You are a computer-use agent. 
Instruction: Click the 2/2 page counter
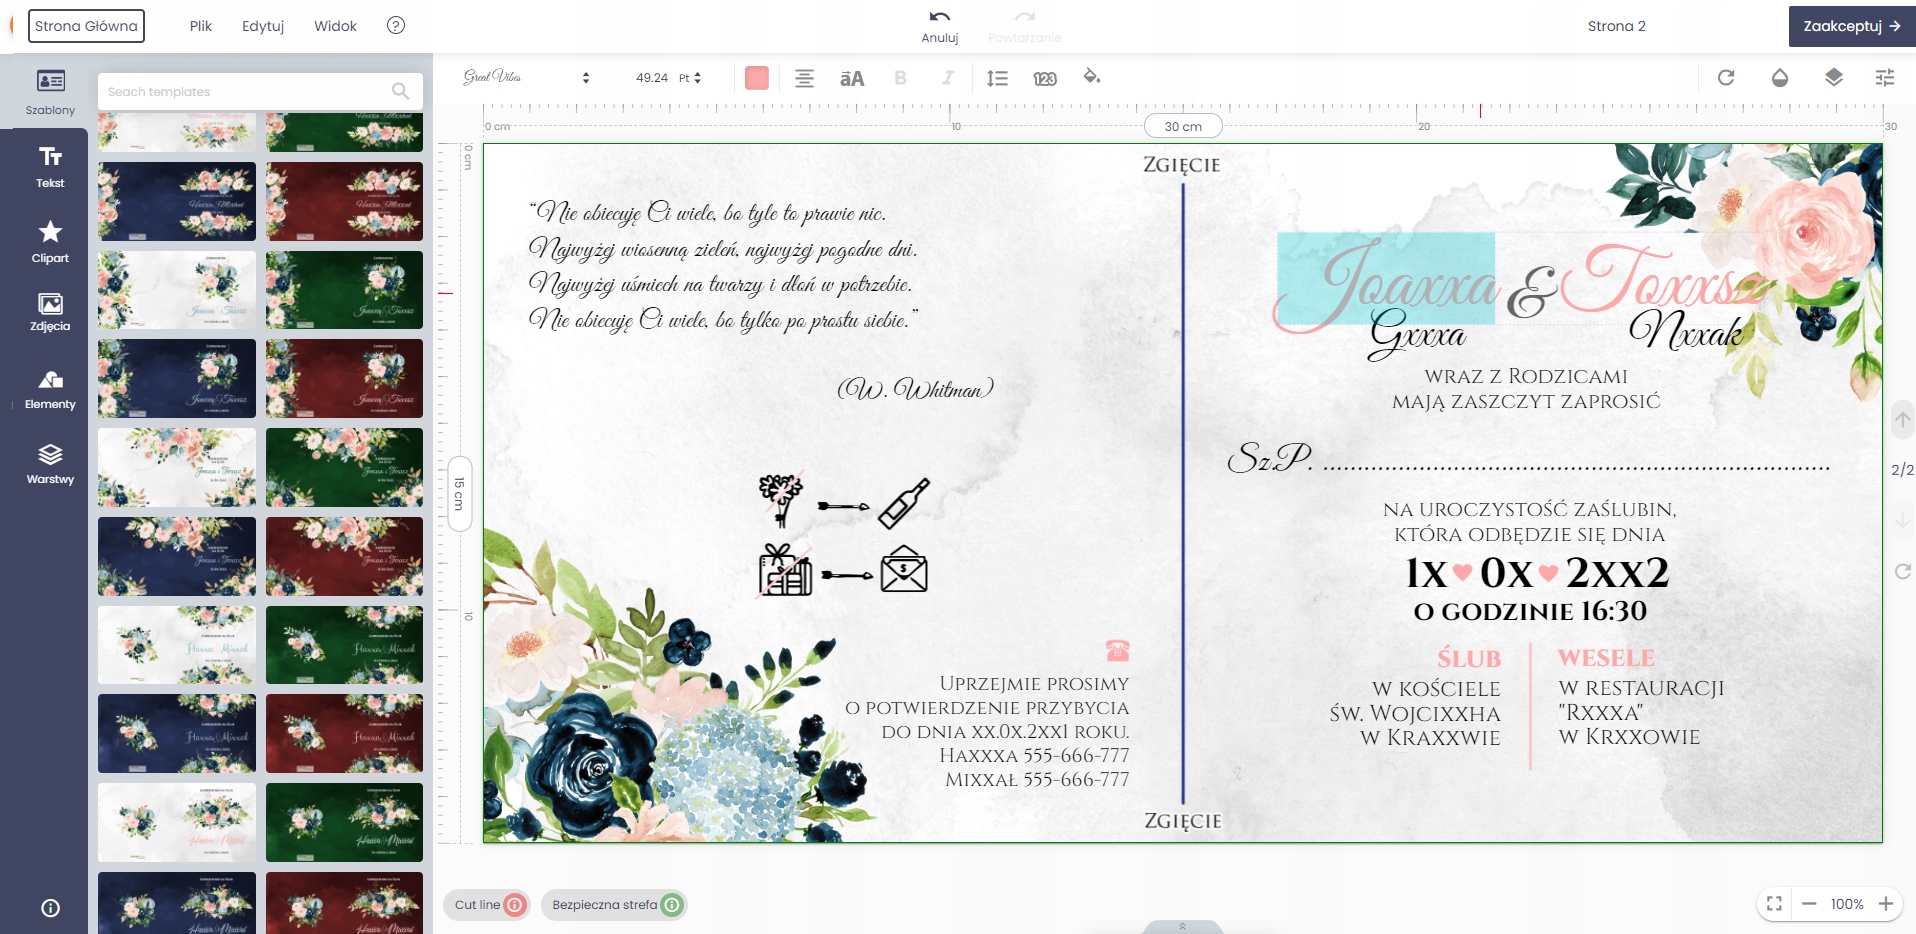coord(1902,470)
